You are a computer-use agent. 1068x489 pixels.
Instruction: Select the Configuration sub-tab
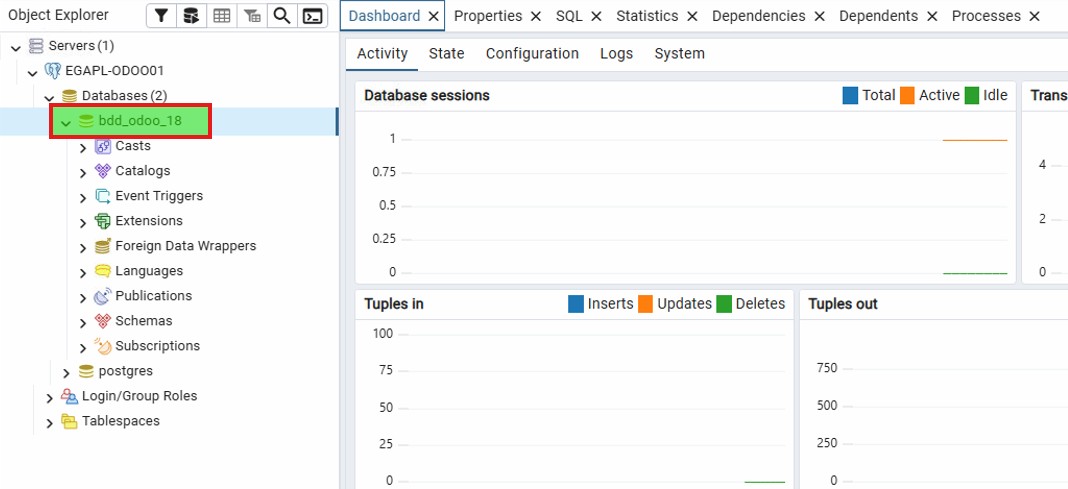tap(532, 54)
